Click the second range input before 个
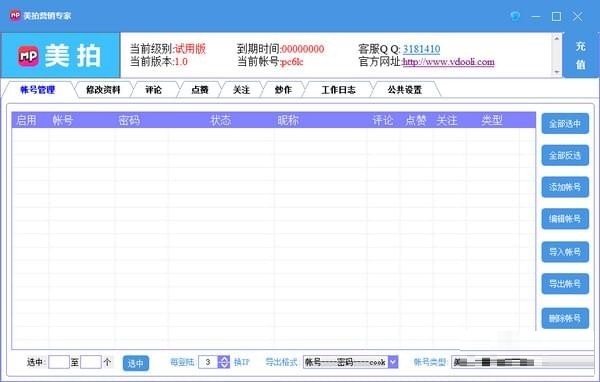 click(91, 362)
